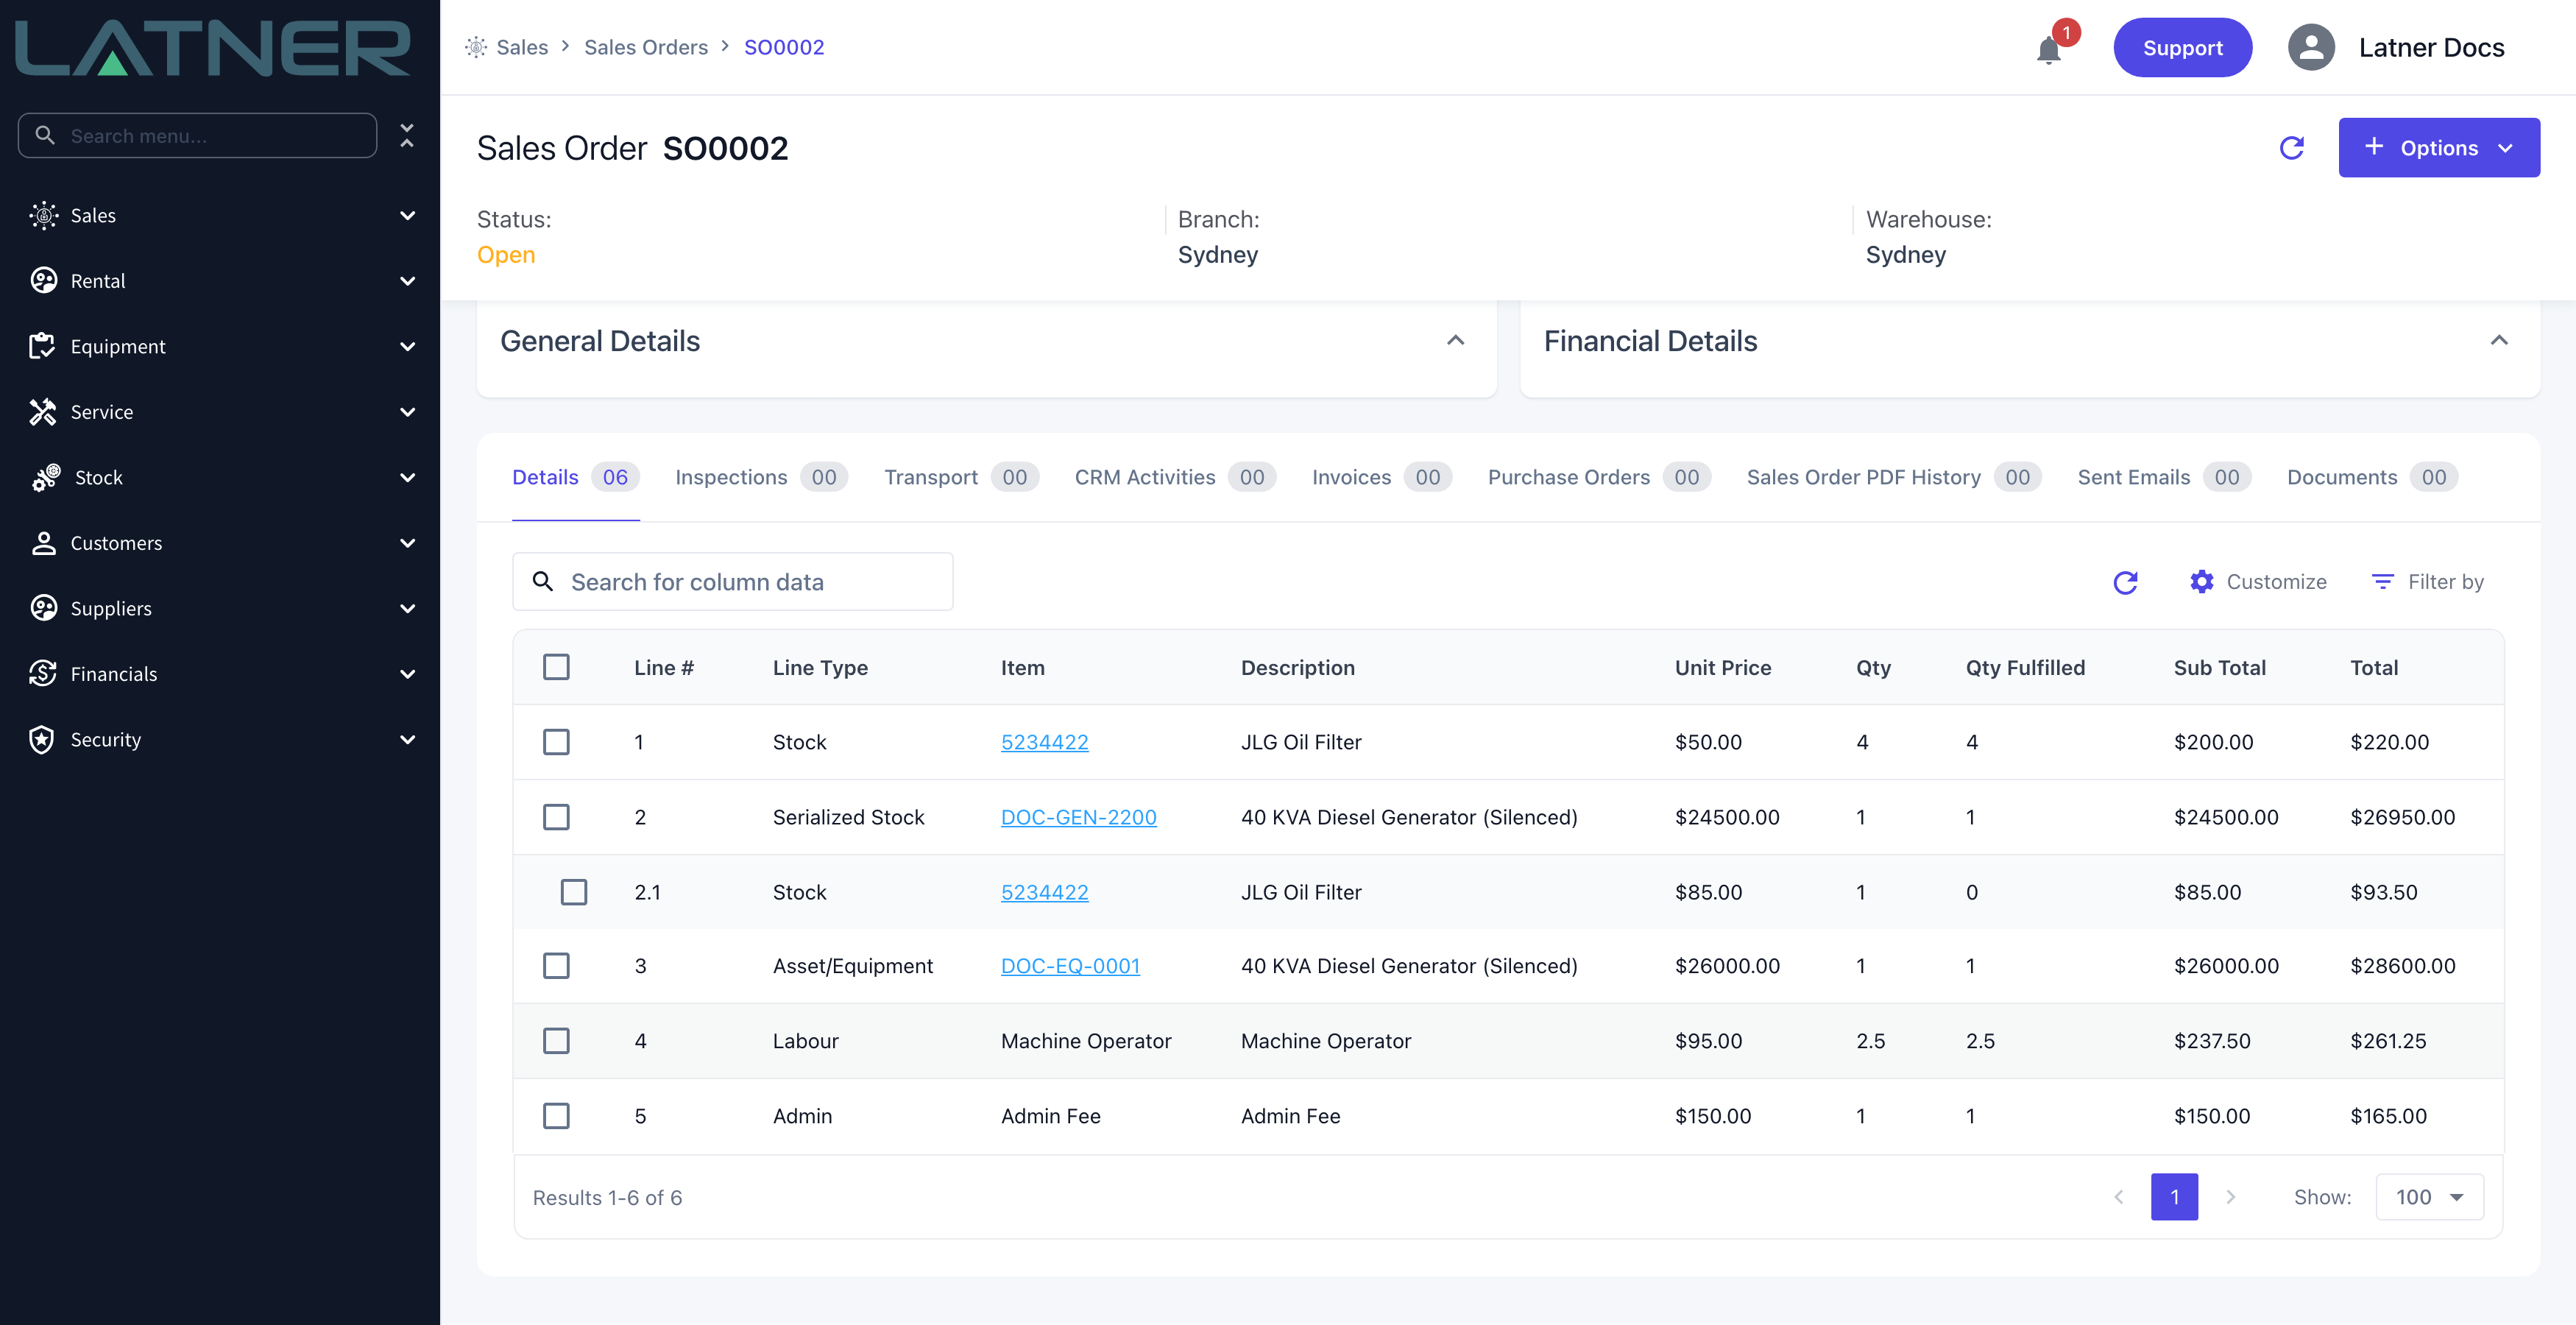Refresh the sales order page

pos(2292,148)
